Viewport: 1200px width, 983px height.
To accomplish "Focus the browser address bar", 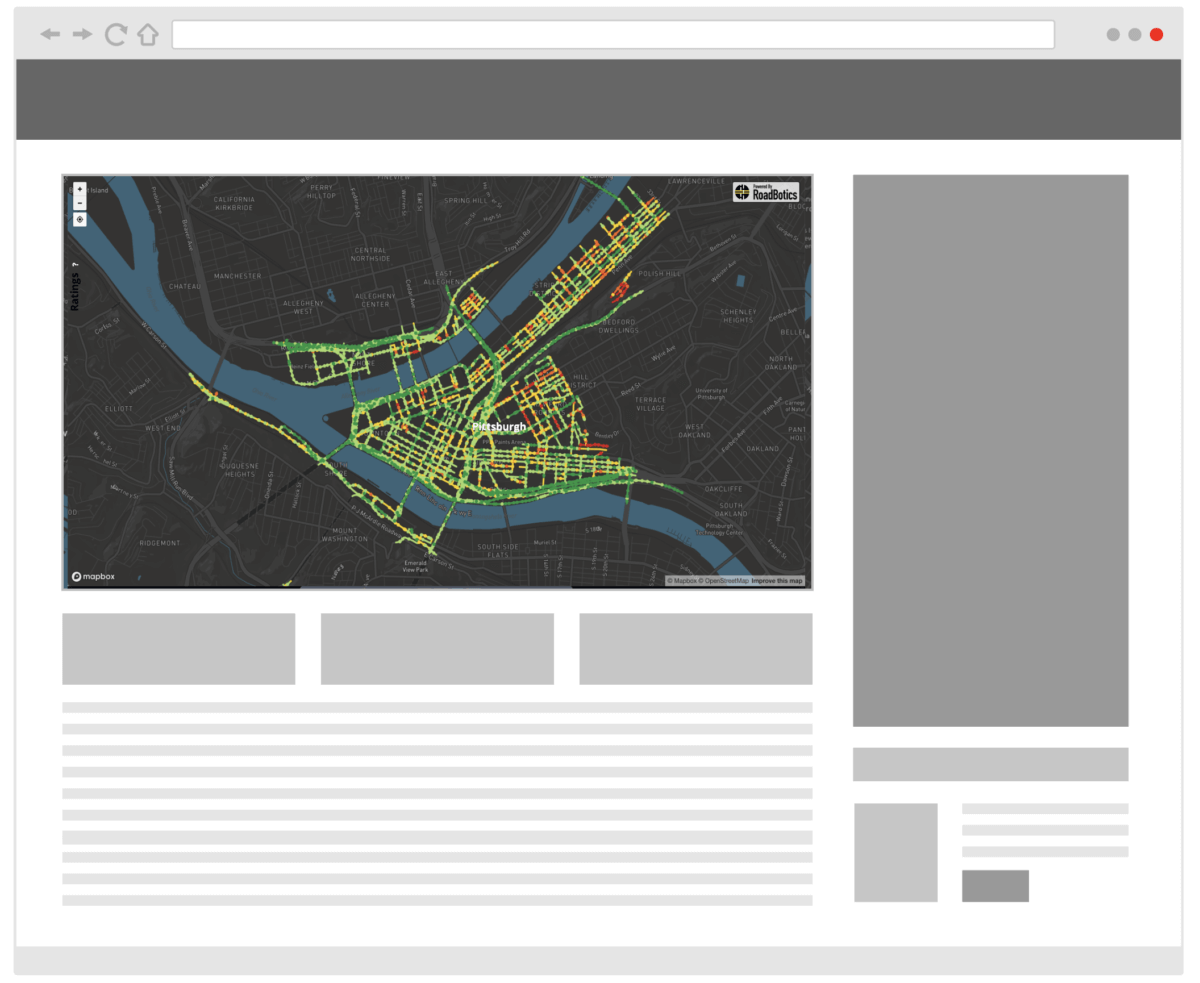I will click(613, 34).
